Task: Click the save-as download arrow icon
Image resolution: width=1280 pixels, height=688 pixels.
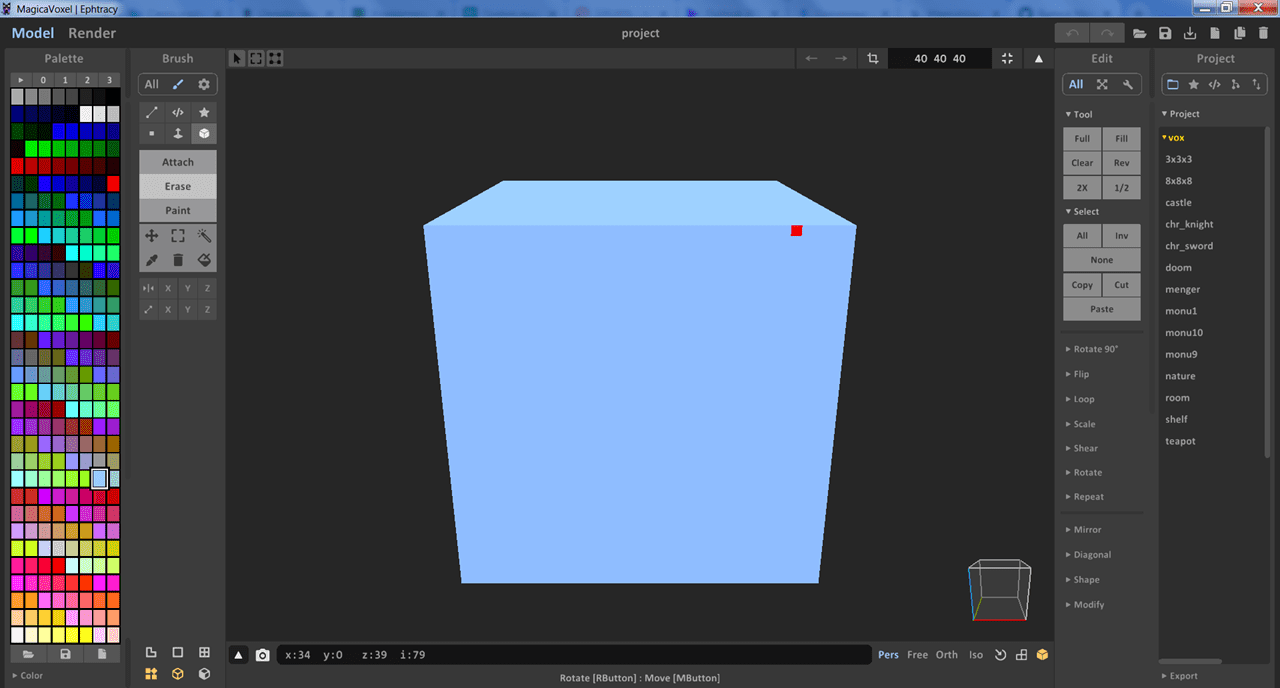Action: click(x=1190, y=33)
